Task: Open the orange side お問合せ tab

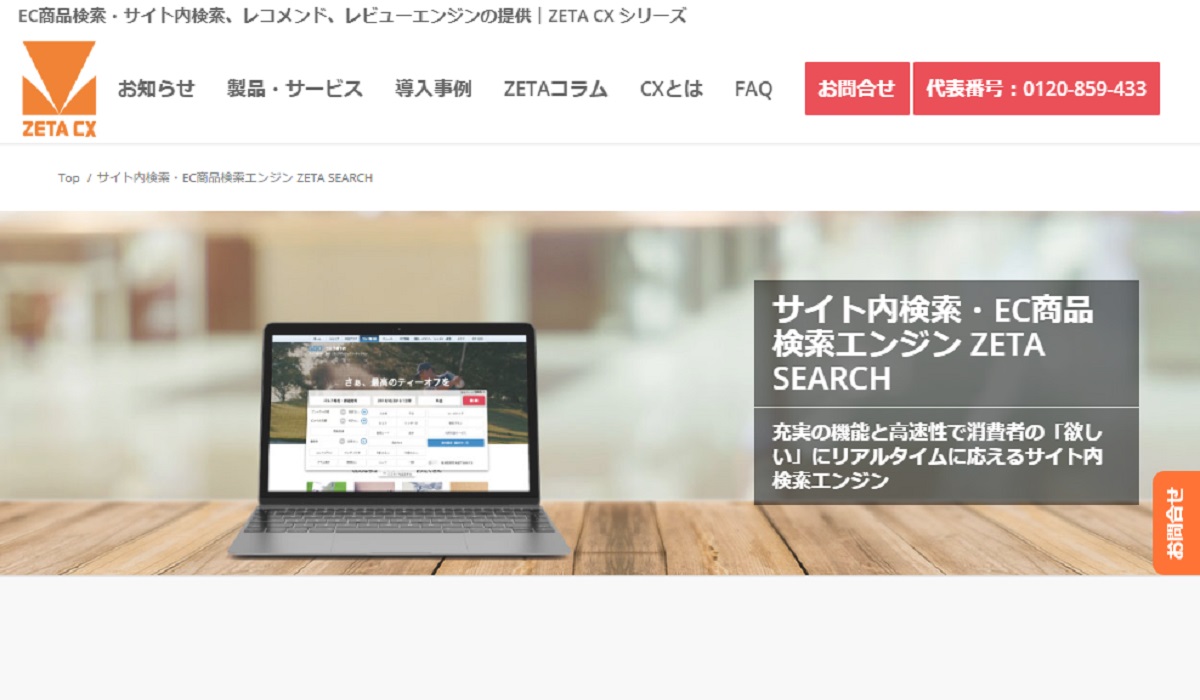Action: click(1176, 523)
